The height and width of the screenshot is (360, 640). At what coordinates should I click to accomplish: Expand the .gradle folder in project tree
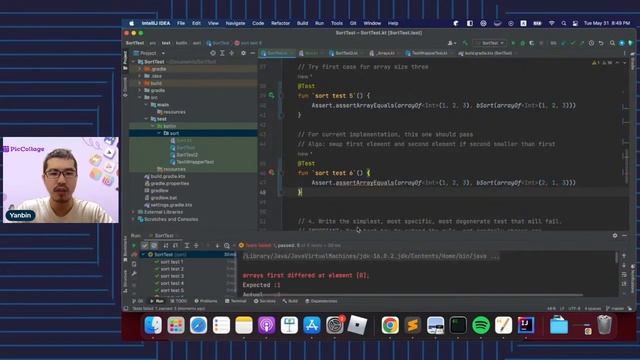[140, 69]
